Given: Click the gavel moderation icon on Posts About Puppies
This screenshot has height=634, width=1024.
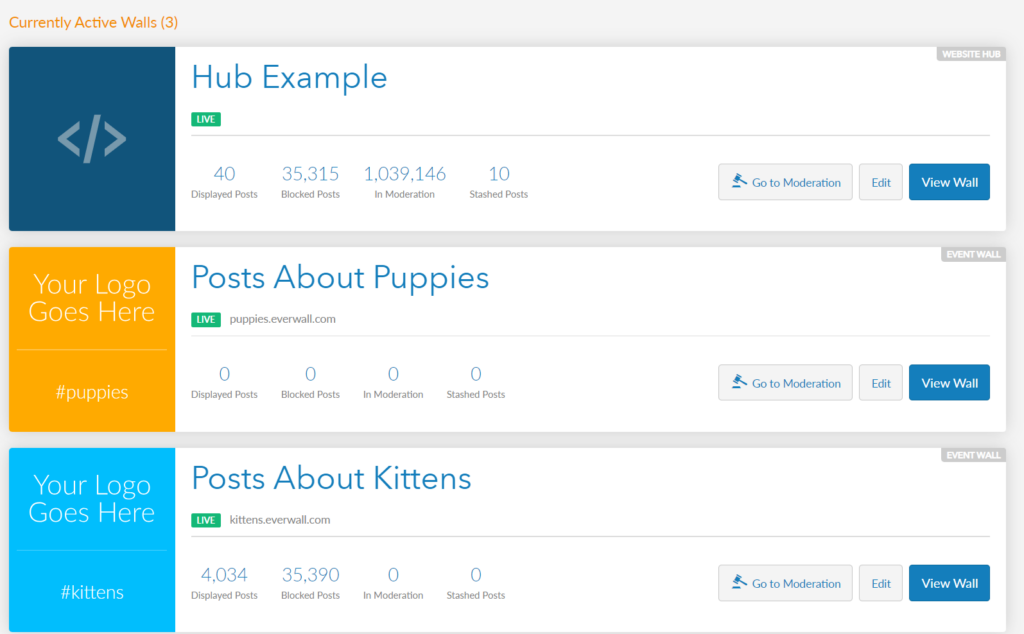Looking at the screenshot, I should click(x=741, y=382).
